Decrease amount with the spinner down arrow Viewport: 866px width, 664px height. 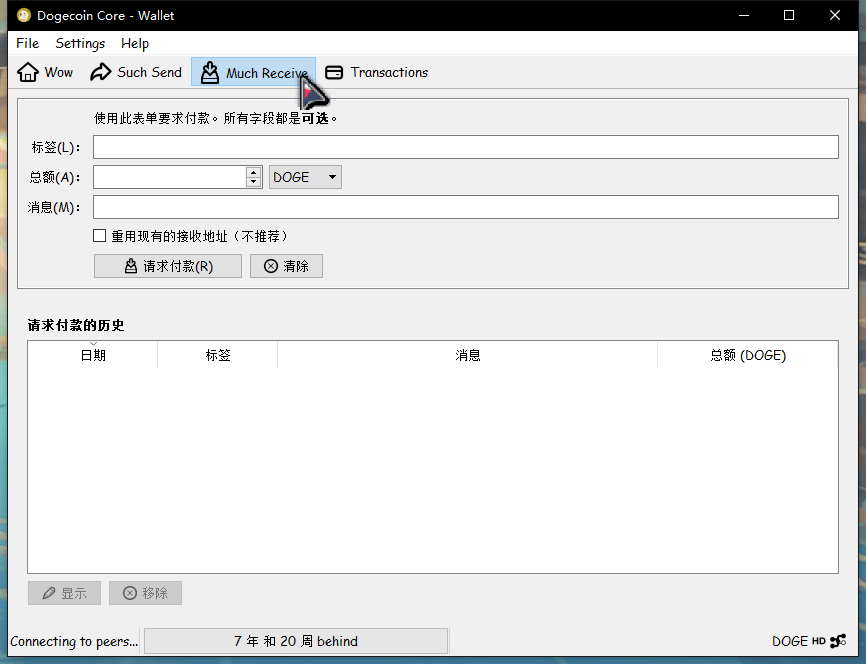254,182
